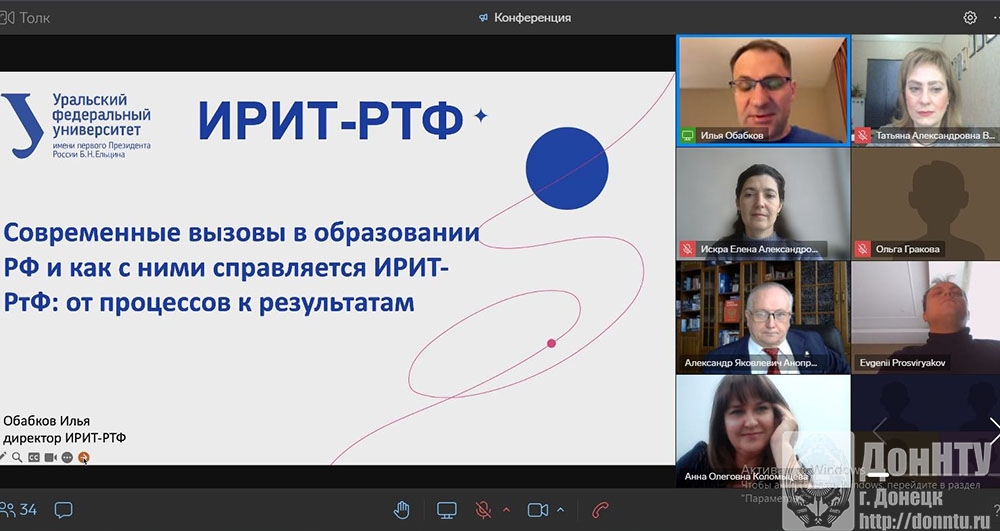Click the muted microphone icon by Ольга Гракова
The height and width of the screenshot is (531, 1000).
point(862,249)
